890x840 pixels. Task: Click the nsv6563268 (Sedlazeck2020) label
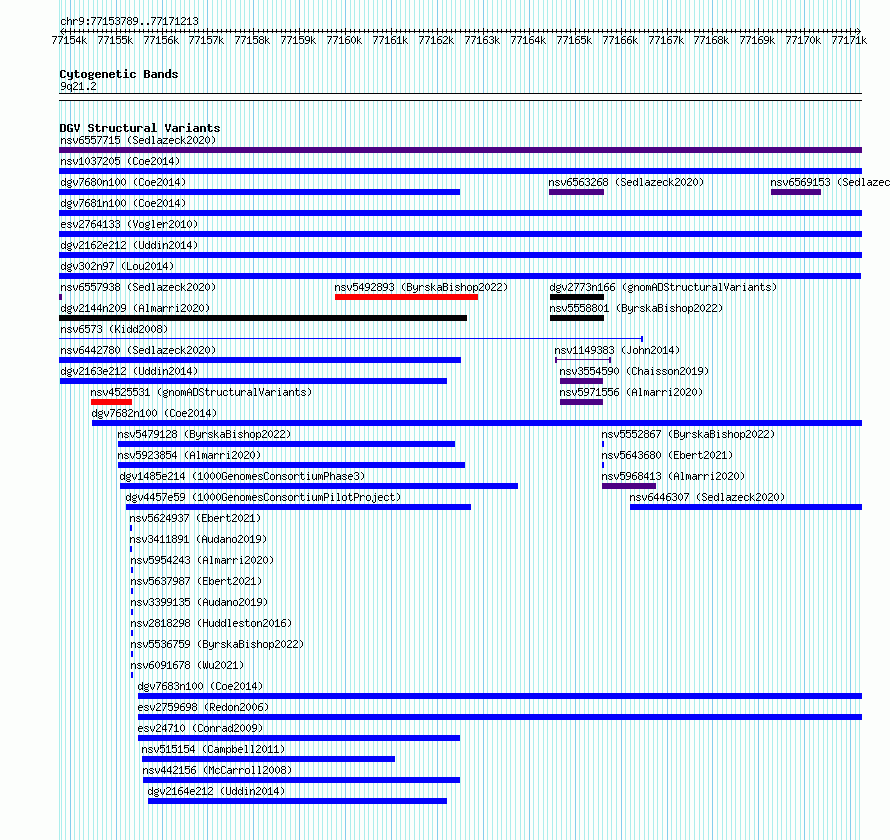click(x=626, y=182)
